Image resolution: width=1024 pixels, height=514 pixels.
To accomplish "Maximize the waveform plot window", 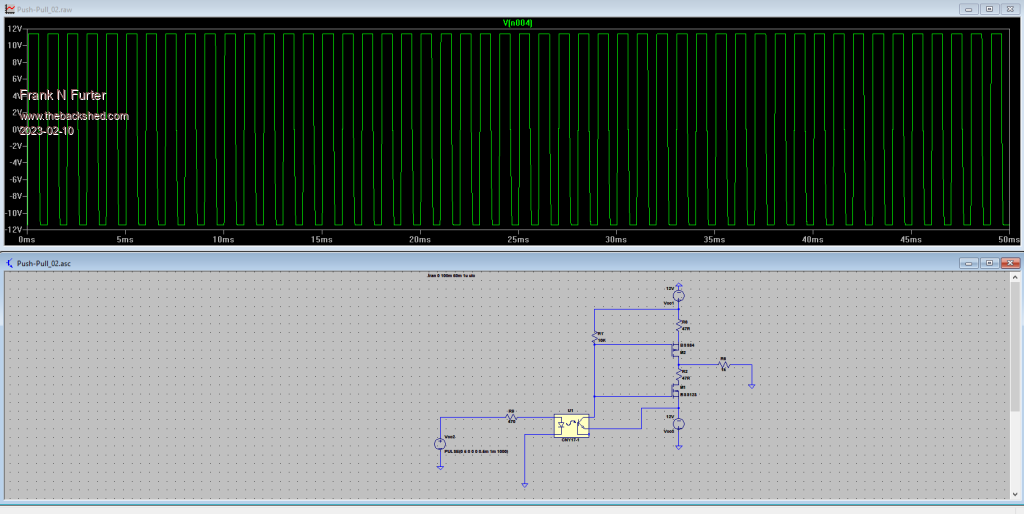I will click(988, 8).
